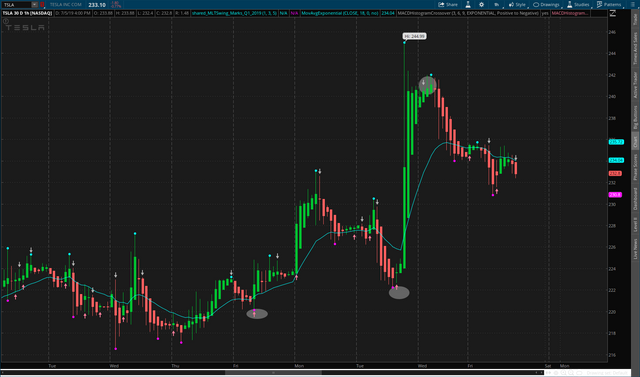Open the flask Edit Studies icon

pos(468,4)
